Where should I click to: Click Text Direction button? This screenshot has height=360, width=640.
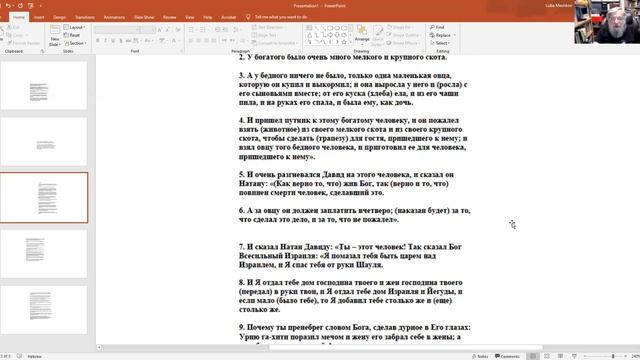coord(269,27)
